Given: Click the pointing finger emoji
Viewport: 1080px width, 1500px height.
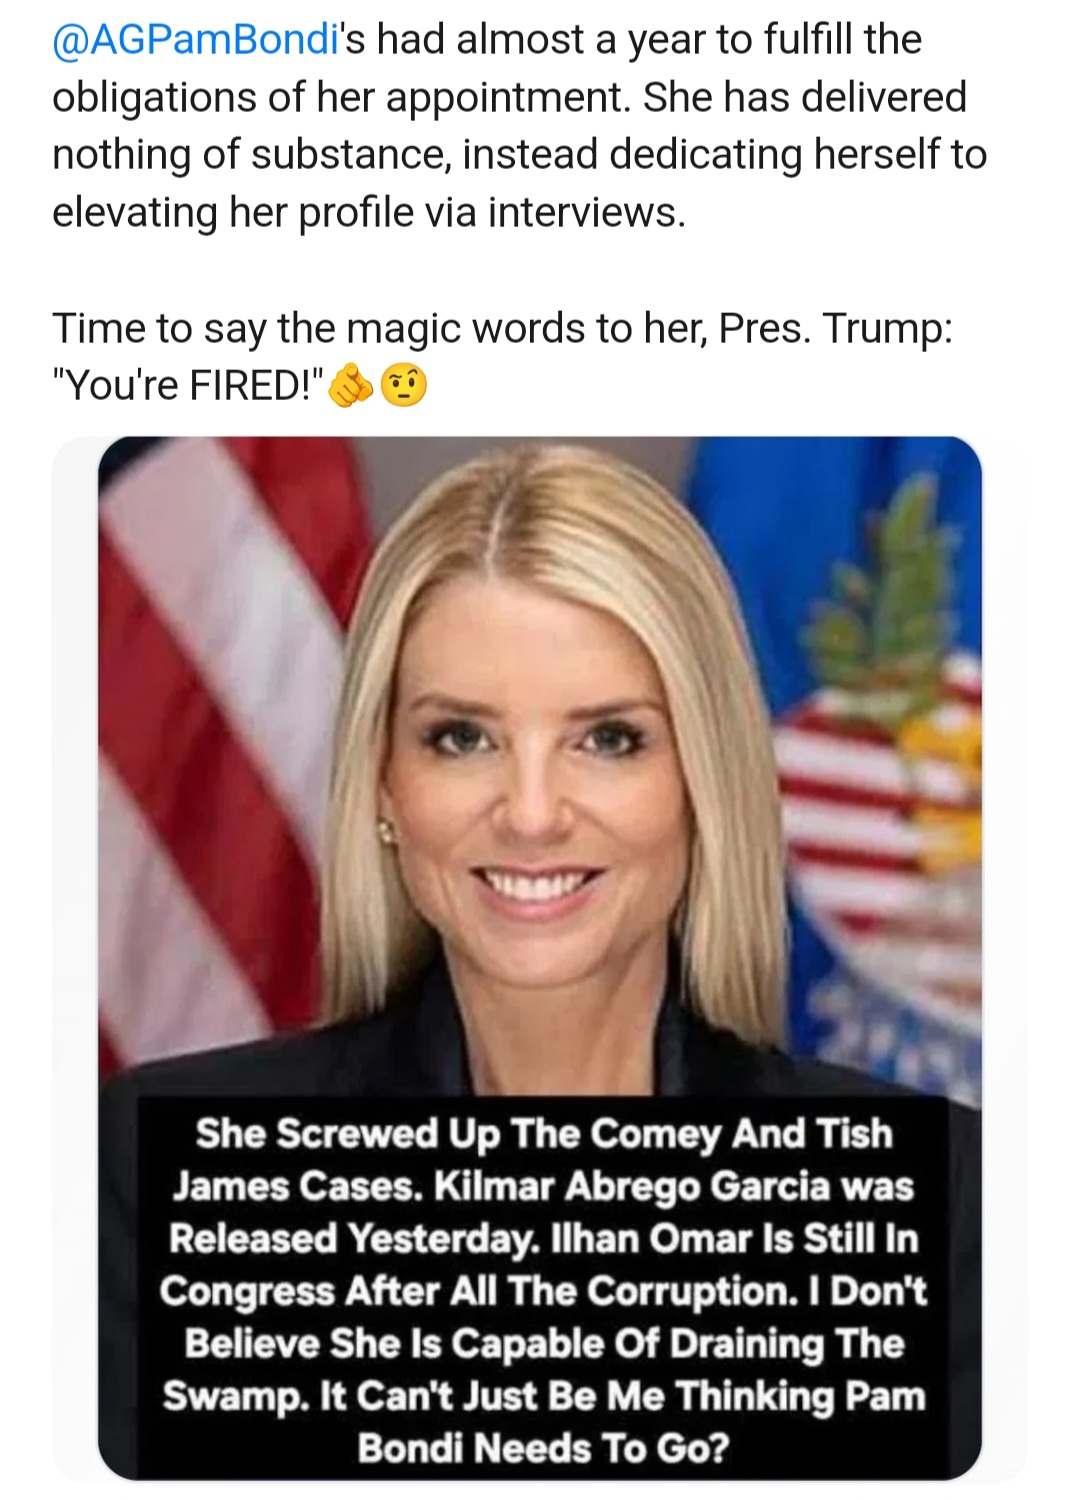Looking at the screenshot, I should tap(351, 386).
